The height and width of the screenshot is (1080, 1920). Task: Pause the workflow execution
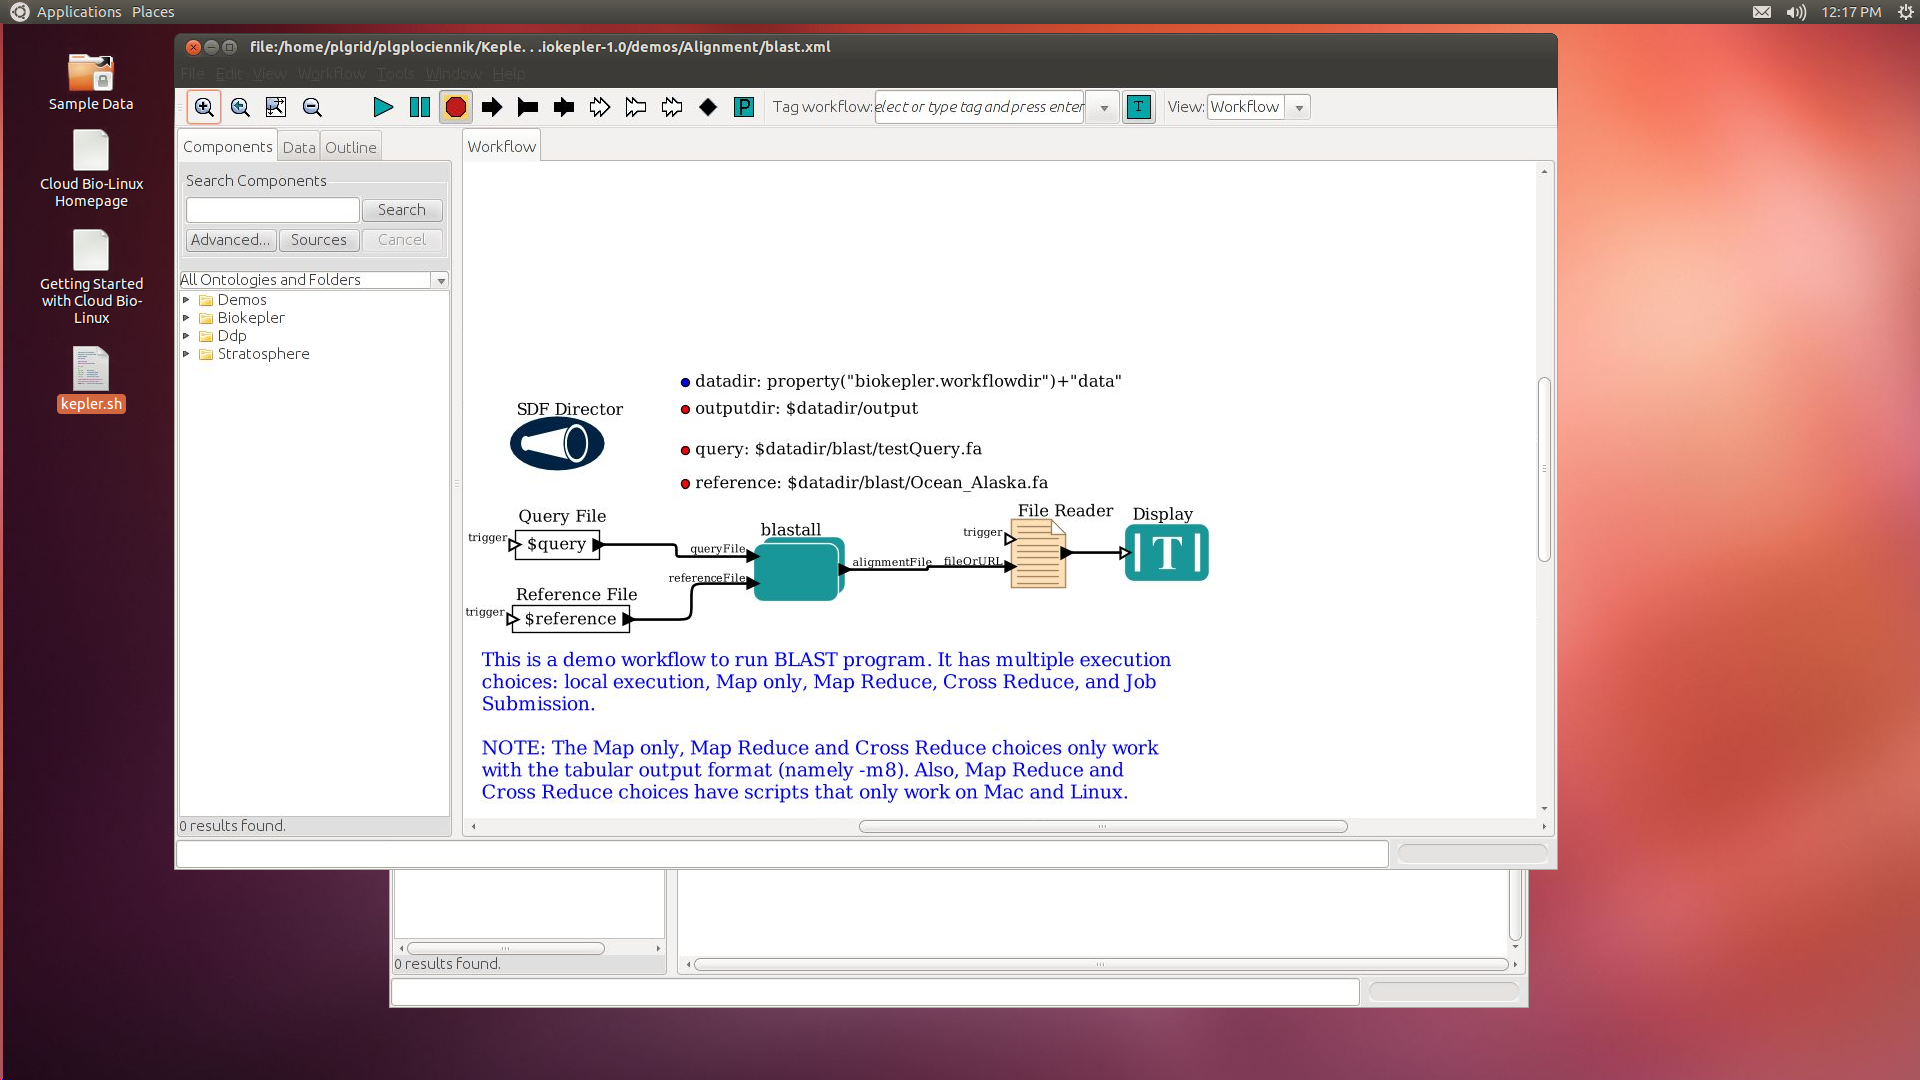[420, 107]
